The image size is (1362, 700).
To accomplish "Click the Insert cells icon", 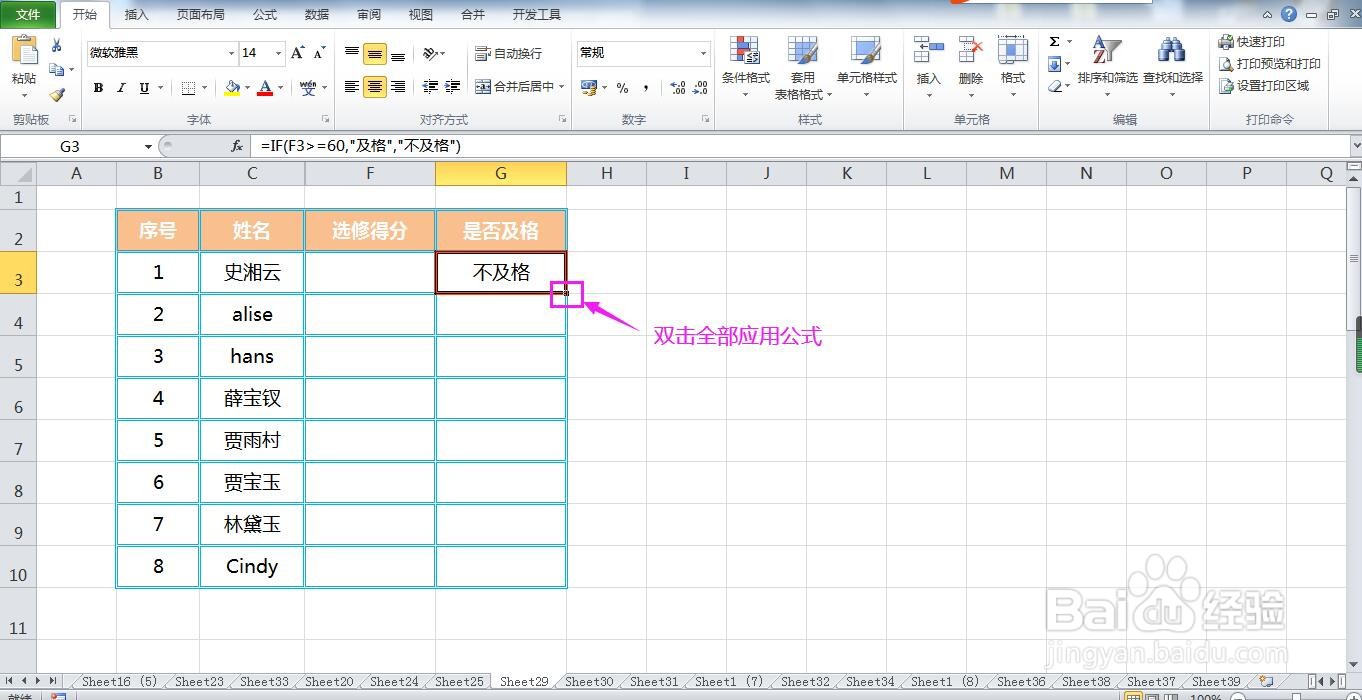I will pyautogui.click(x=928, y=51).
